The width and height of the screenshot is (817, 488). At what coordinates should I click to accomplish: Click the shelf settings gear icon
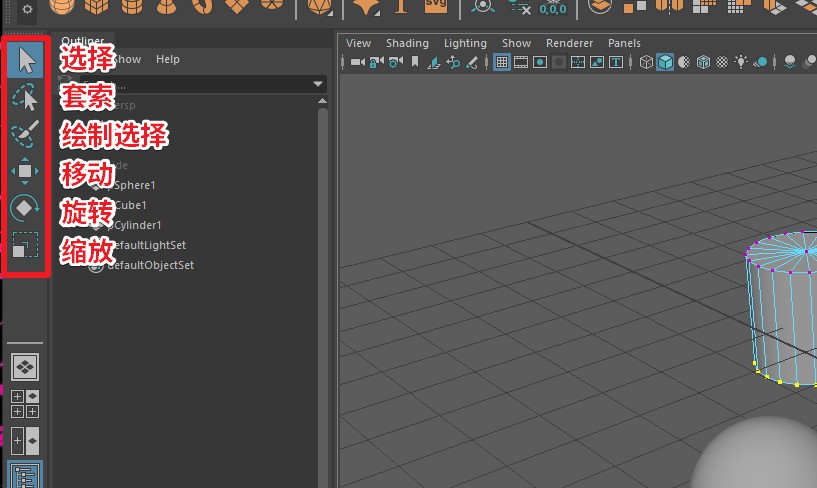[27, 8]
